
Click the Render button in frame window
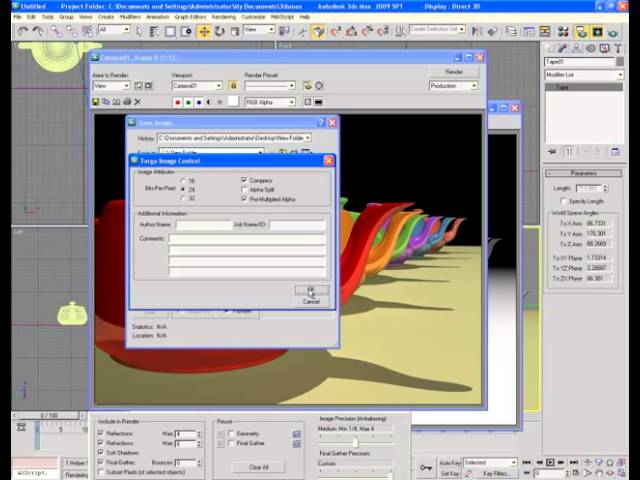pyautogui.click(x=453, y=71)
